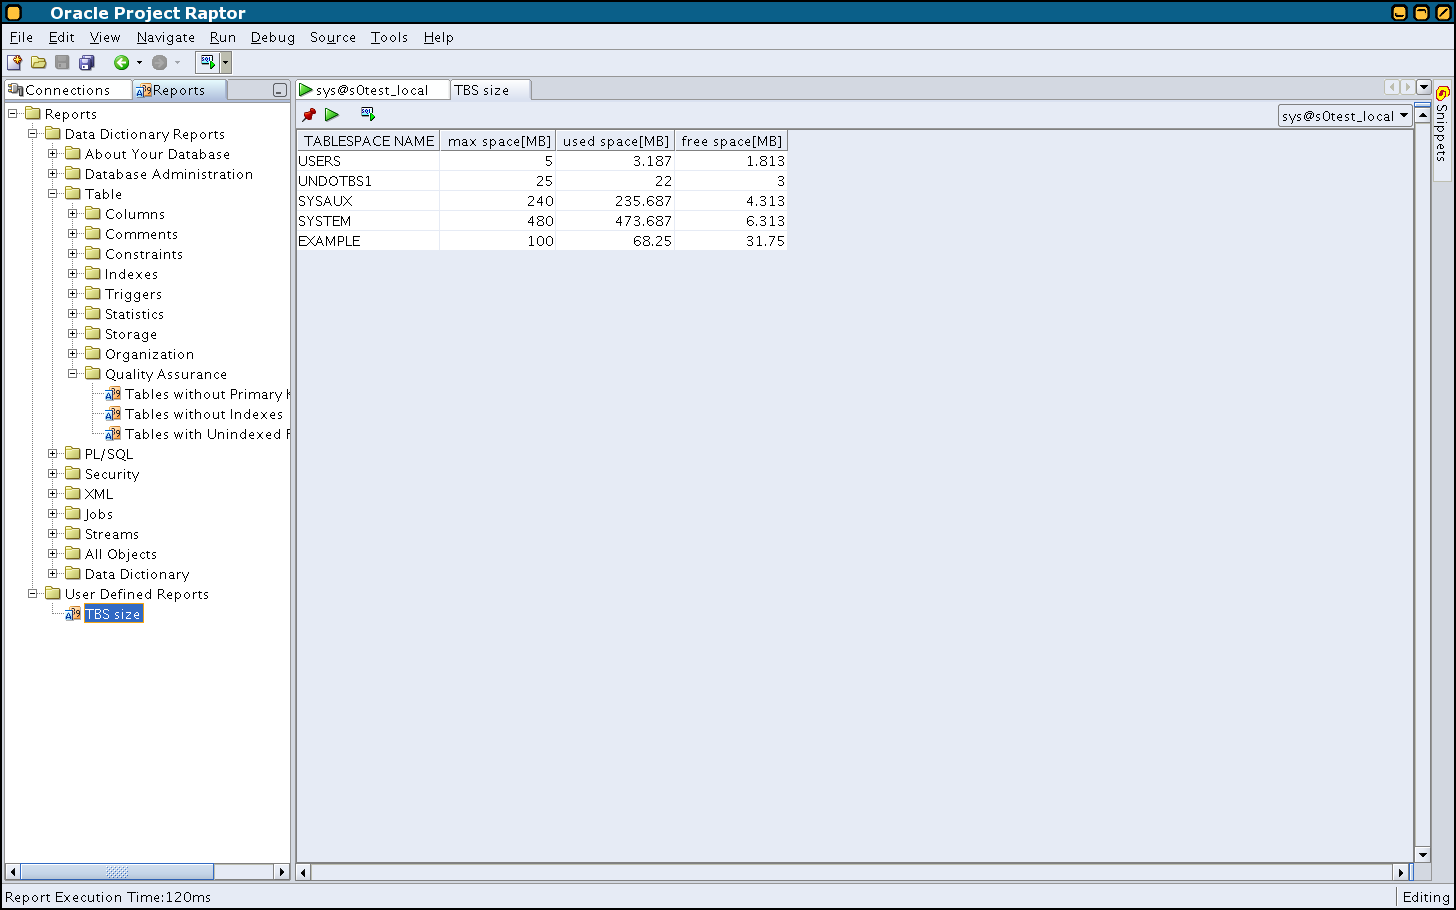Open the Edit menu
This screenshot has height=910, width=1456.
[x=62, y=37]
